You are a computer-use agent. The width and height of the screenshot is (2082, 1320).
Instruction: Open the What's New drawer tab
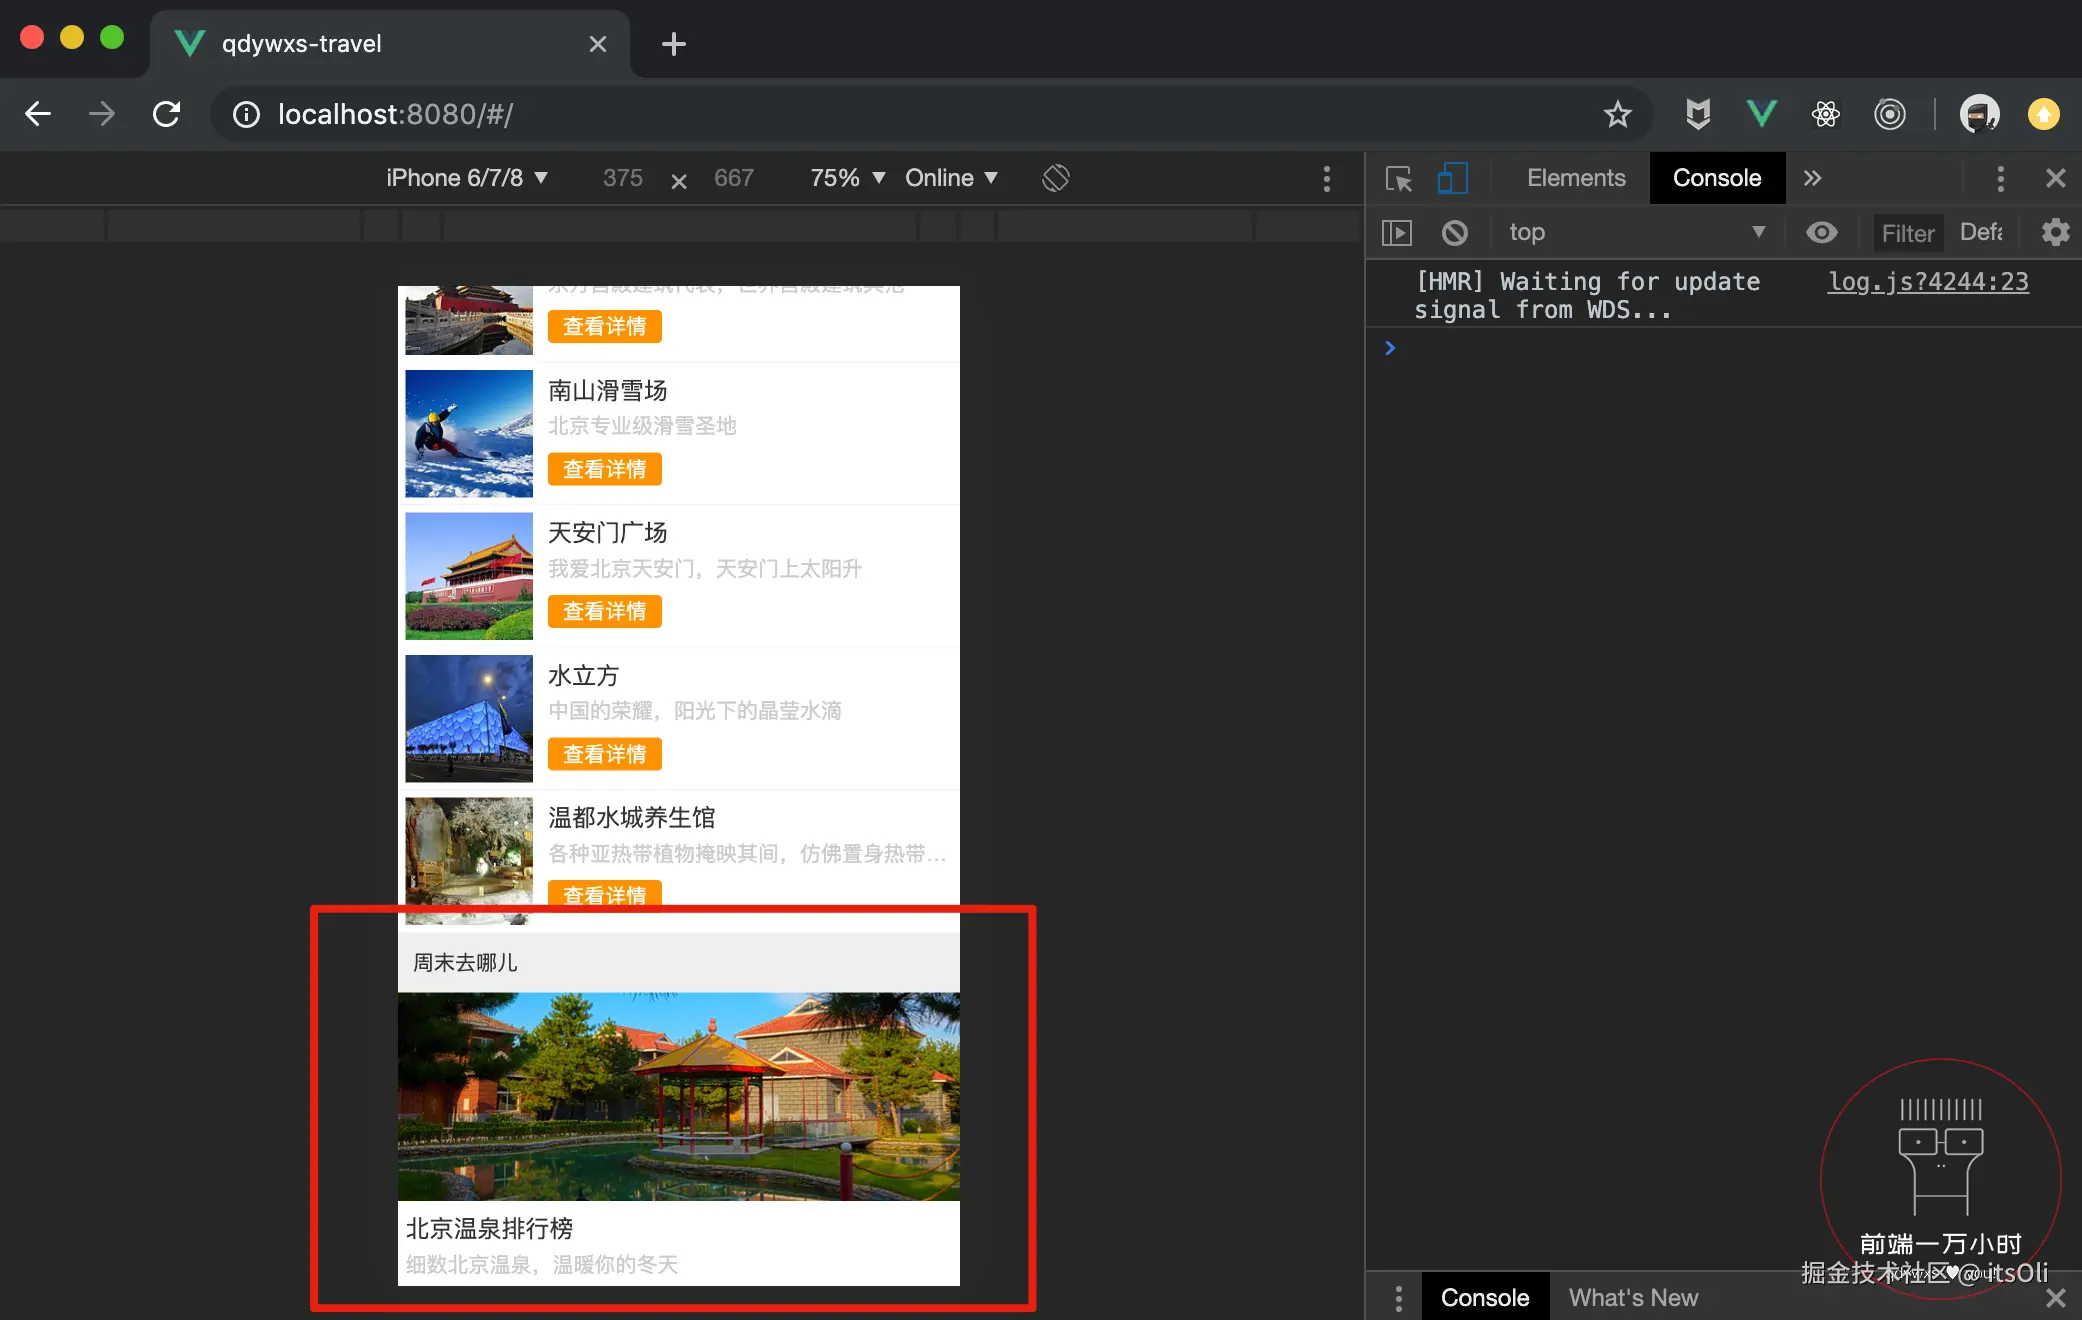pos(1633,1298)
